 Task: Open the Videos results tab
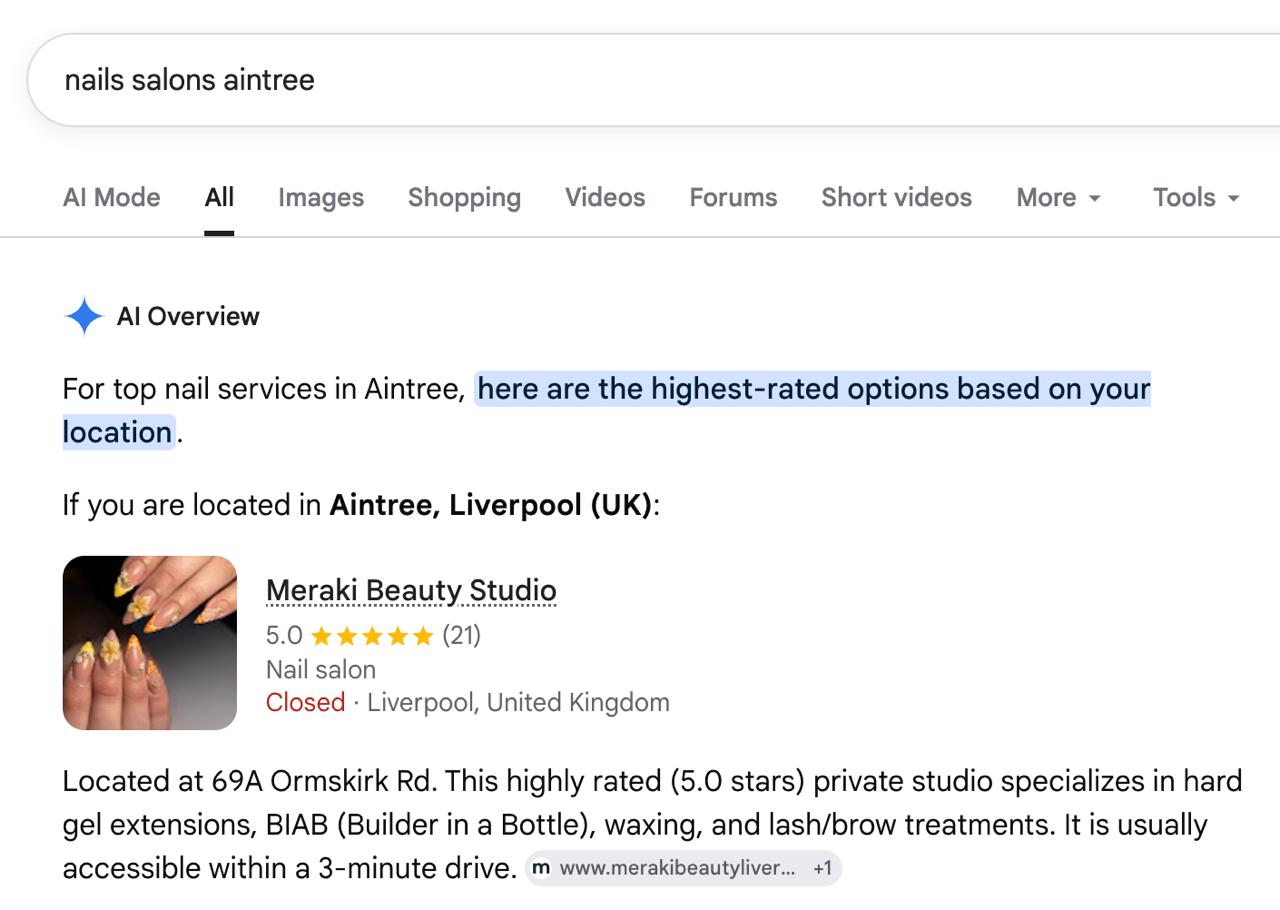[605, 197]
